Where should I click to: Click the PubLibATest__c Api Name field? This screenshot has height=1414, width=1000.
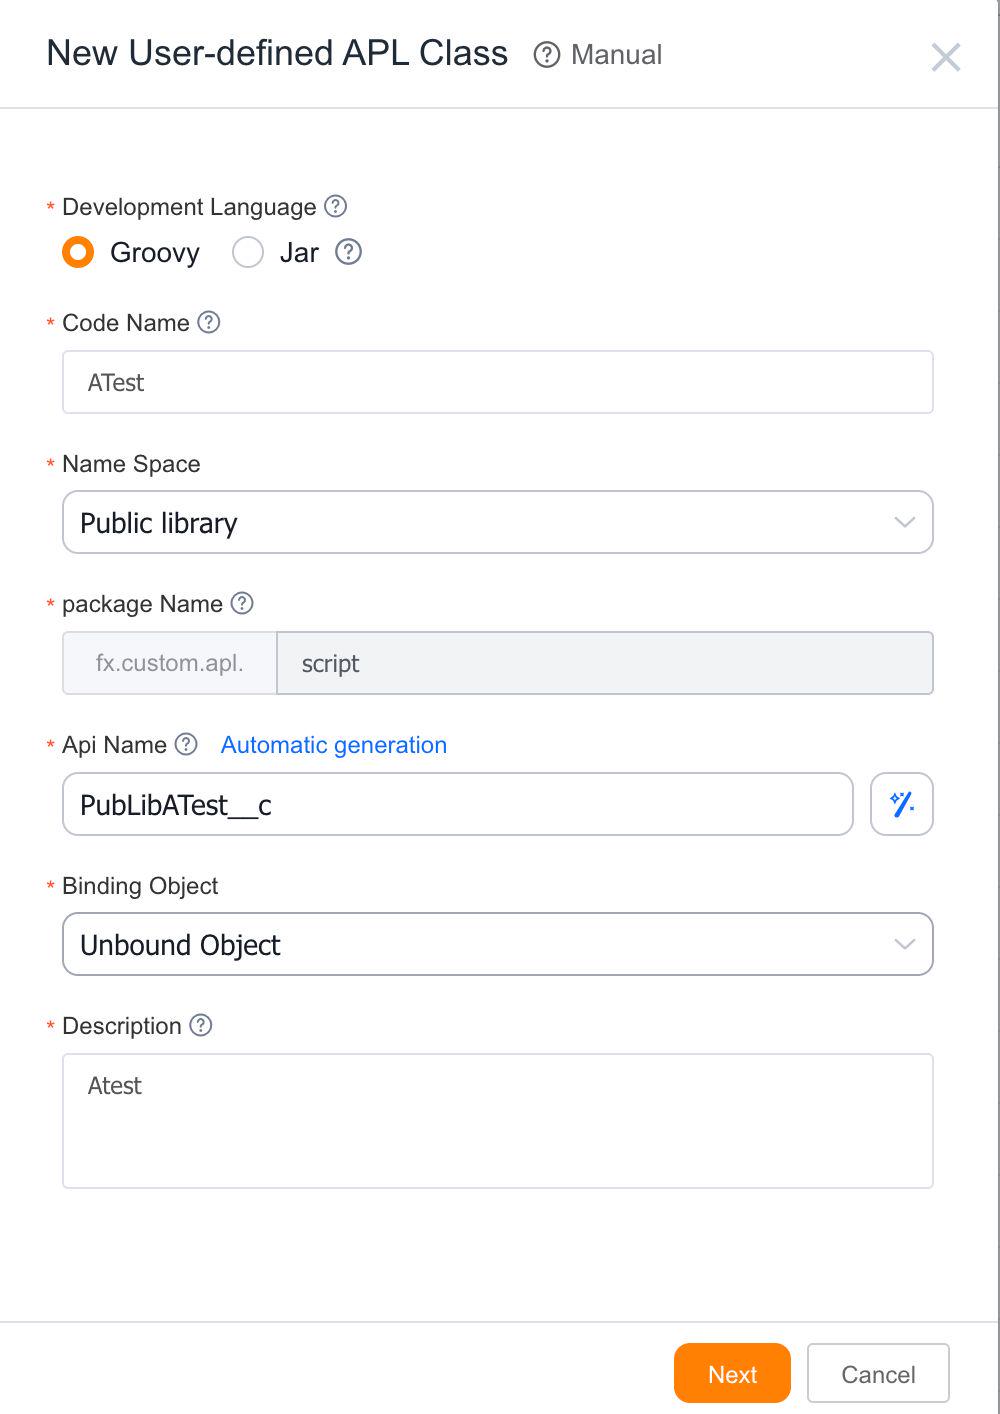pyautogui.click(x=457, y=804)
